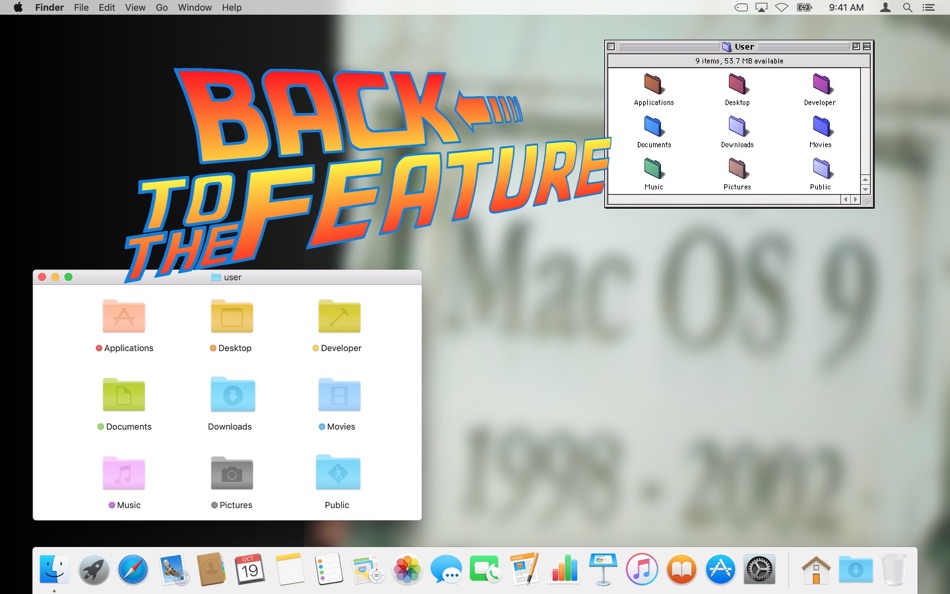
Task: Click classic window scroll right arrow
Action: click(x=855, y=199)
